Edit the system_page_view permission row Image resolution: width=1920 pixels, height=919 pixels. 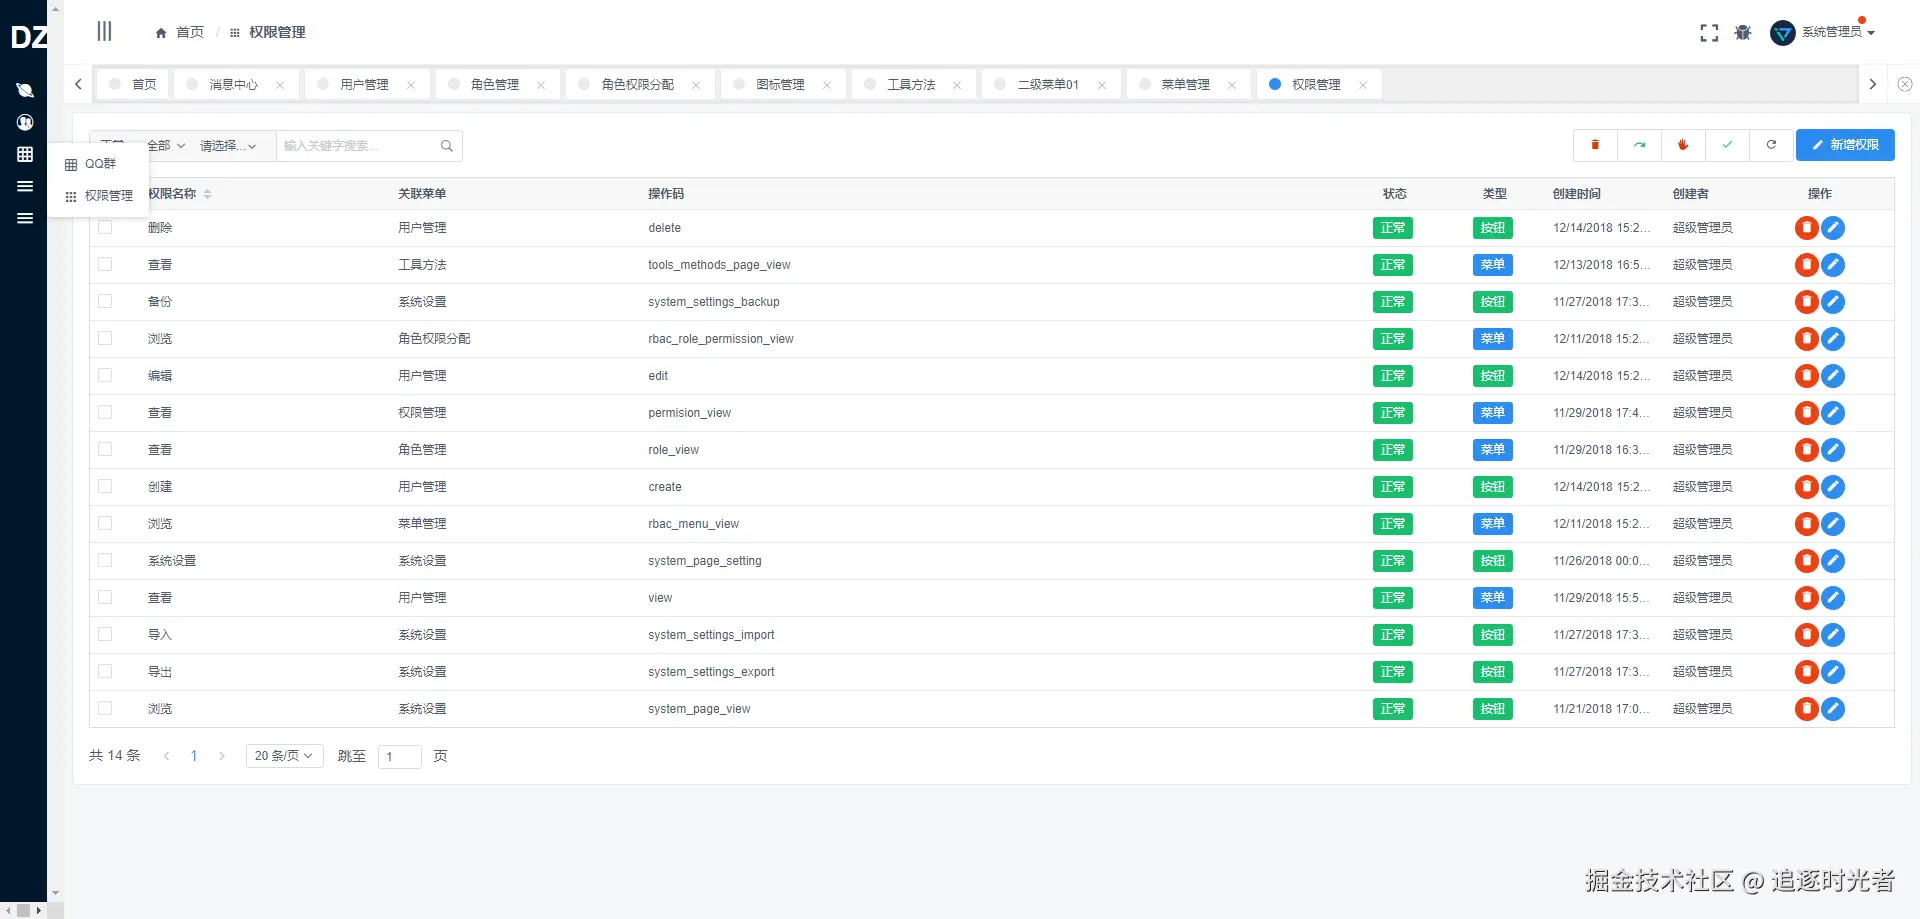click(1832, 709)
